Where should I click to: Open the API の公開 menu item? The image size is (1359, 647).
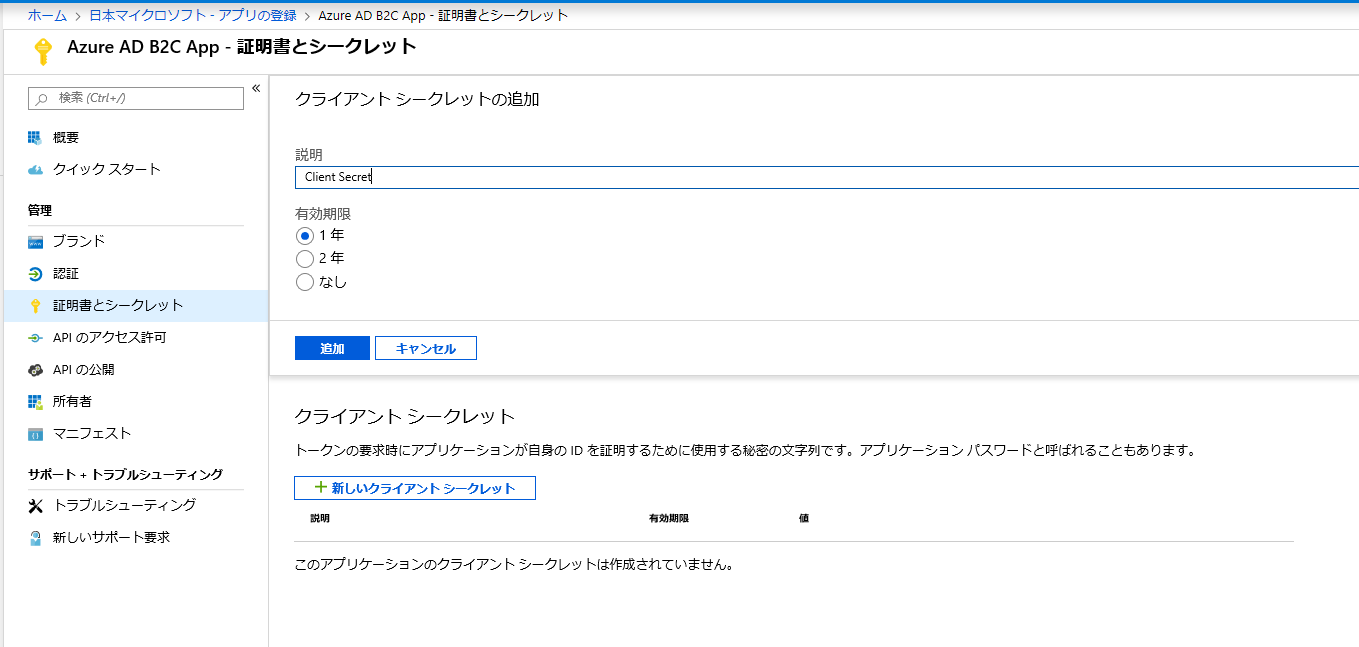136,369
